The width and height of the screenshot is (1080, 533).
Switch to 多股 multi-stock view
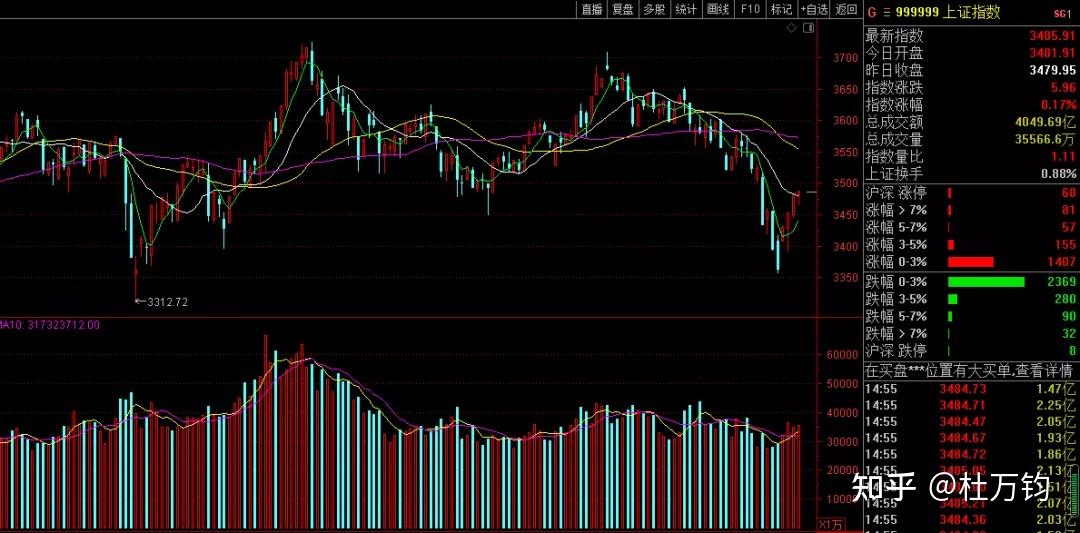pos(654,9)
